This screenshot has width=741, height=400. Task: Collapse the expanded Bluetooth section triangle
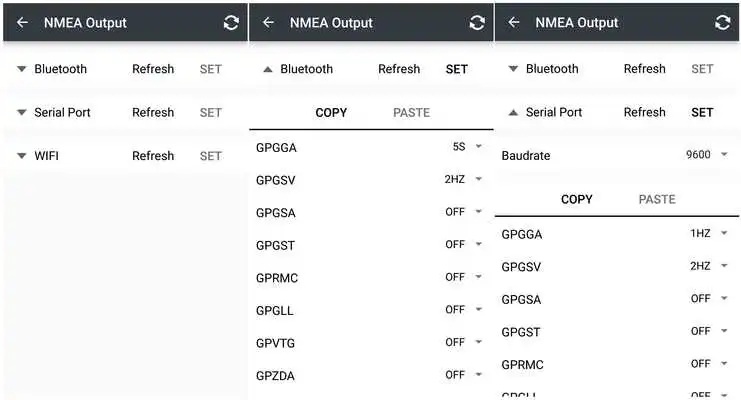click(x=267, y=69)
